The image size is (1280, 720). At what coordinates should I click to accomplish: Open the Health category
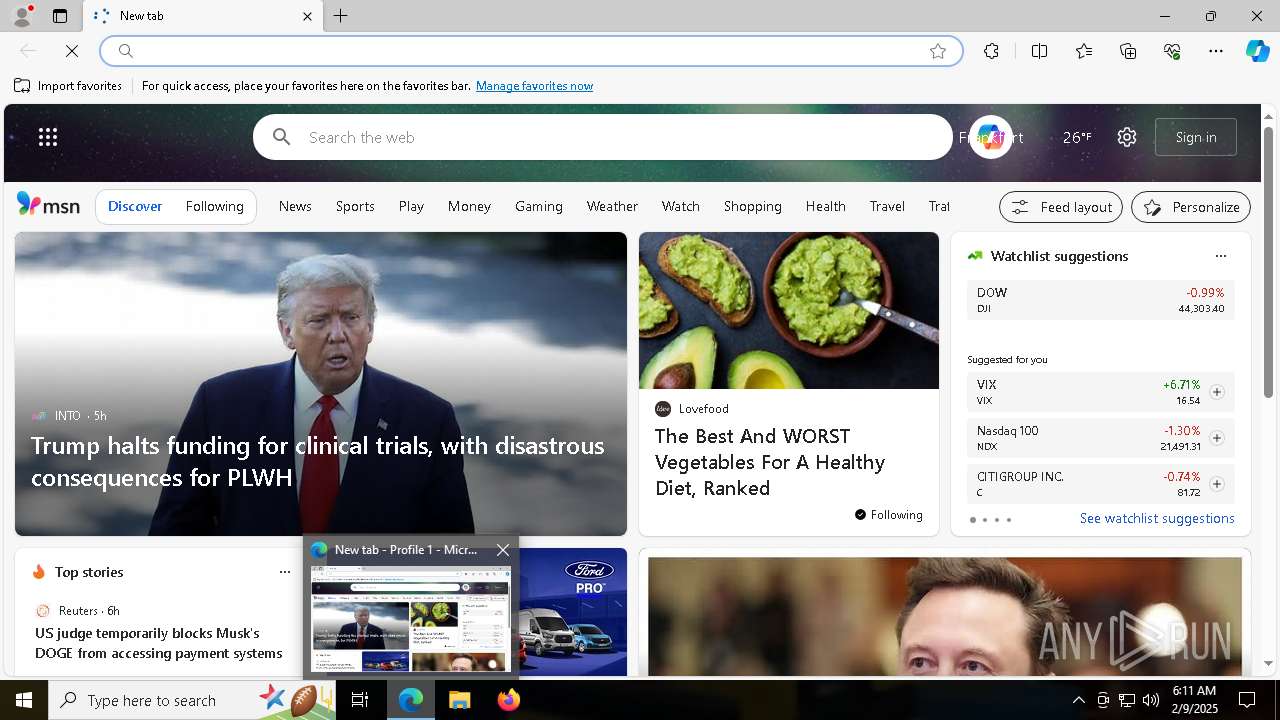point(826,206)
